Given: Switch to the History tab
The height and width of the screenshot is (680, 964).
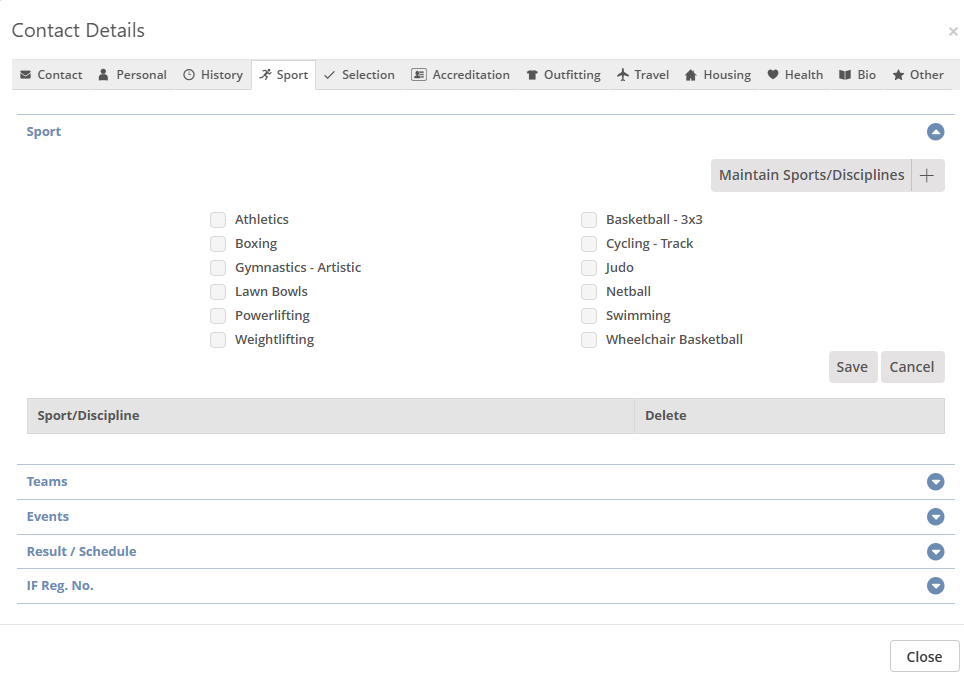Looking at the screenshot, I should [x=212, y=75].
